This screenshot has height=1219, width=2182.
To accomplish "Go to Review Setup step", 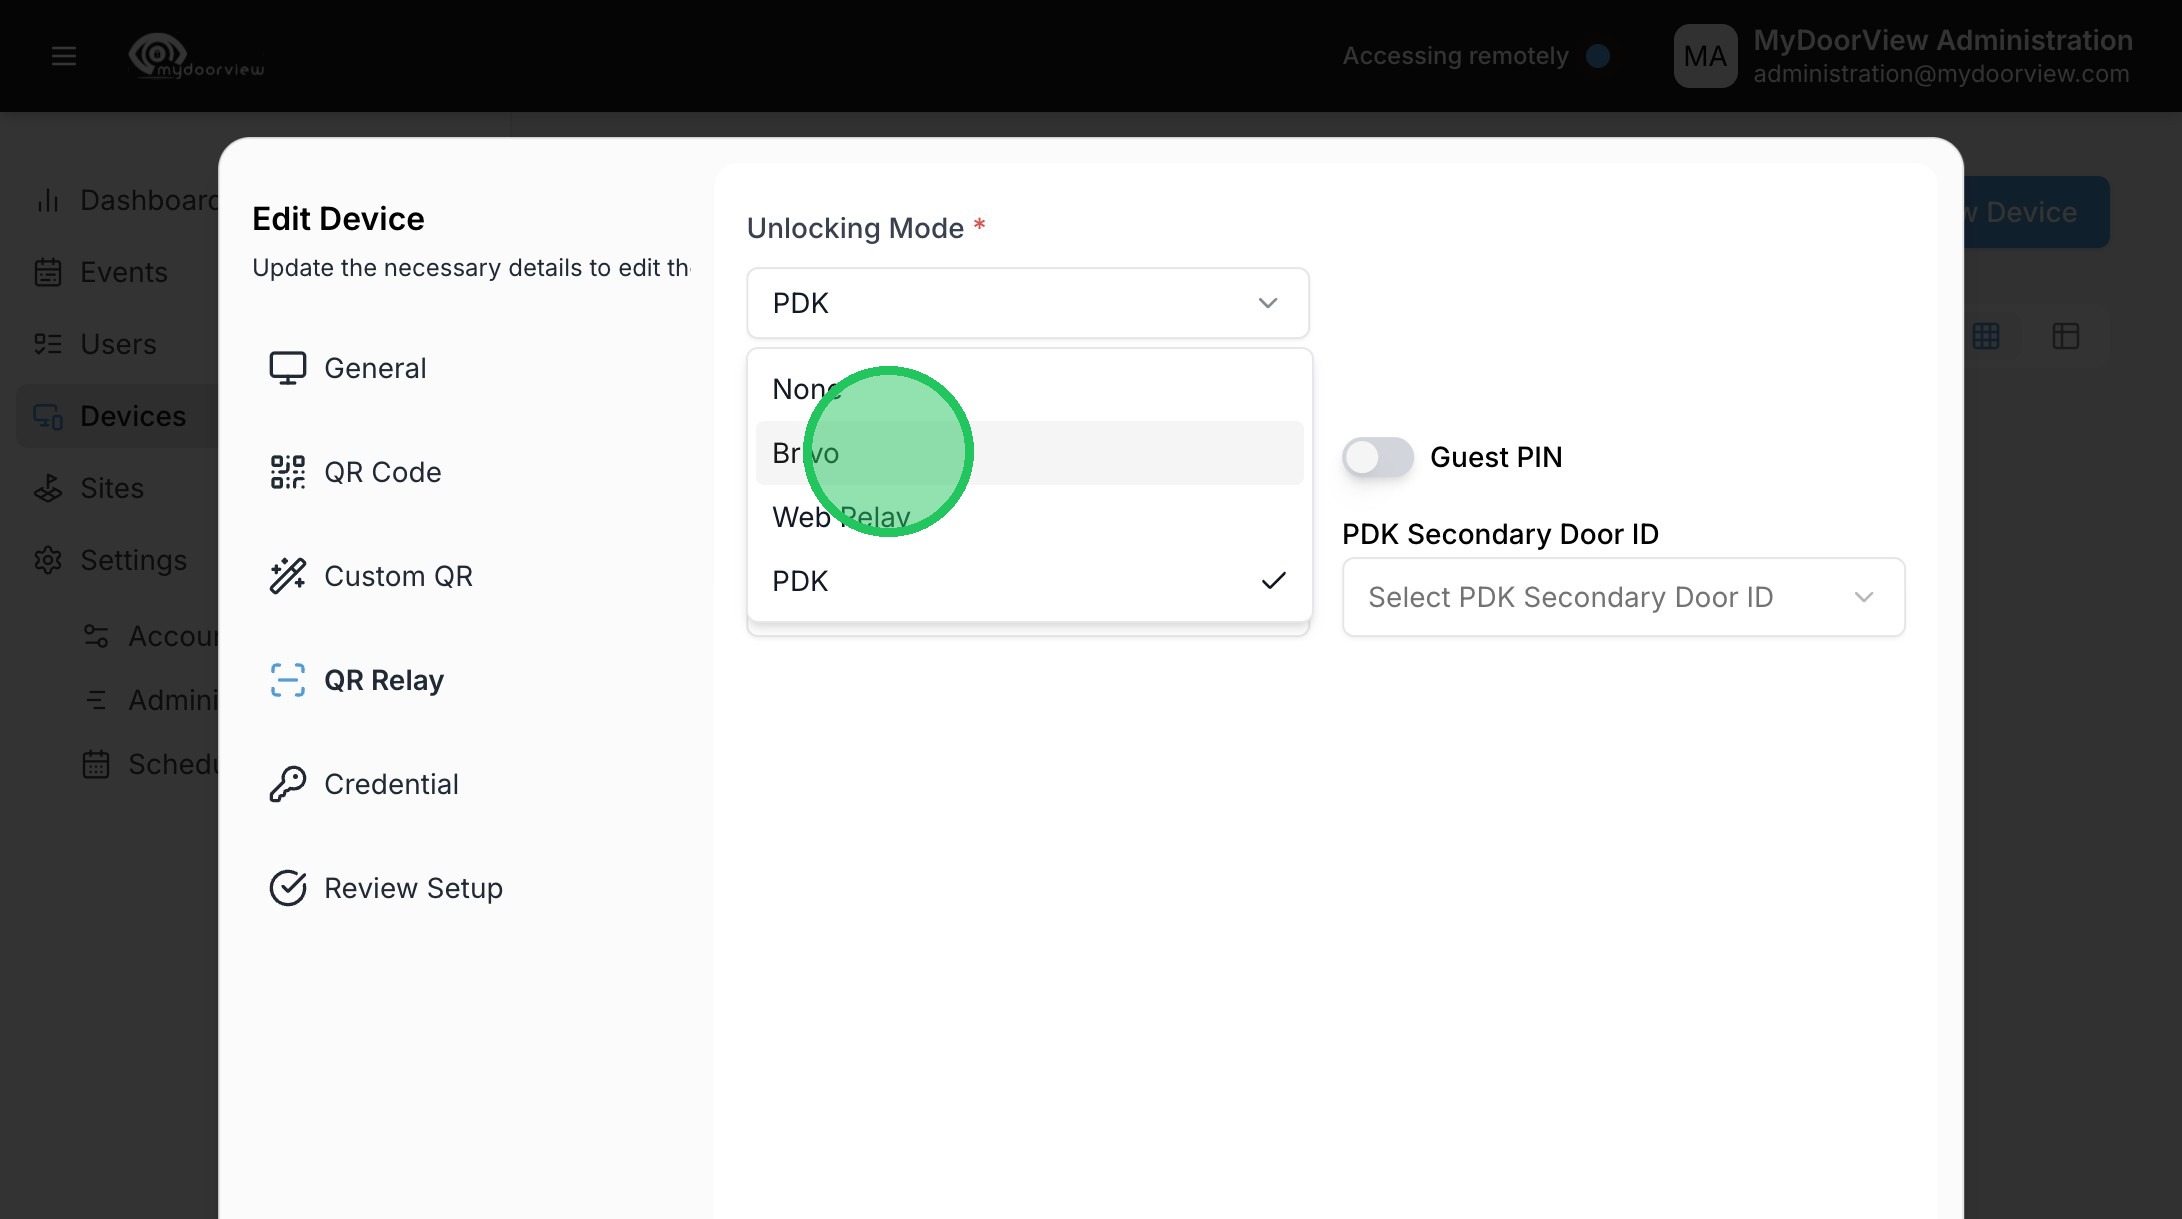I will [x=413, y=888].
